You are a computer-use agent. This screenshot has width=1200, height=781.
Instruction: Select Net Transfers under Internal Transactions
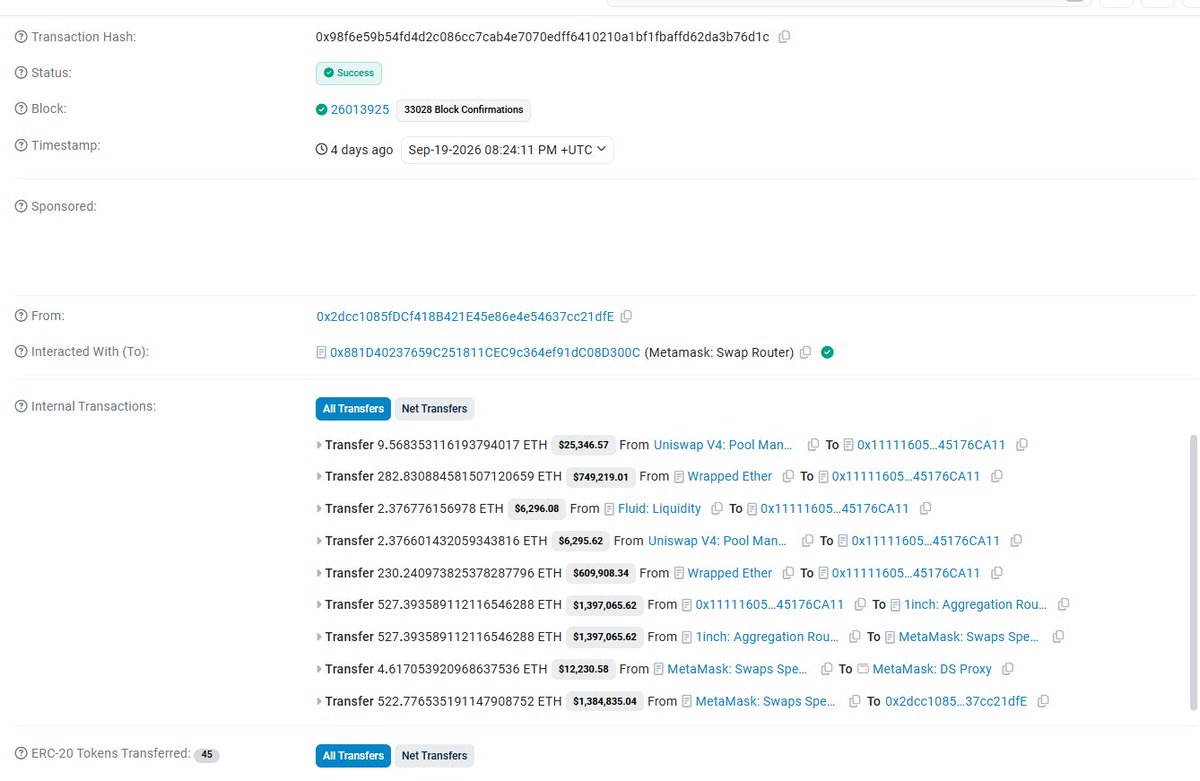pos(434,408)
